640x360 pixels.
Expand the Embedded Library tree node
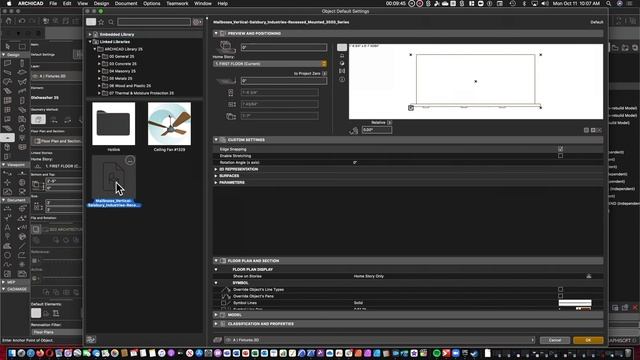click(90, 34)
